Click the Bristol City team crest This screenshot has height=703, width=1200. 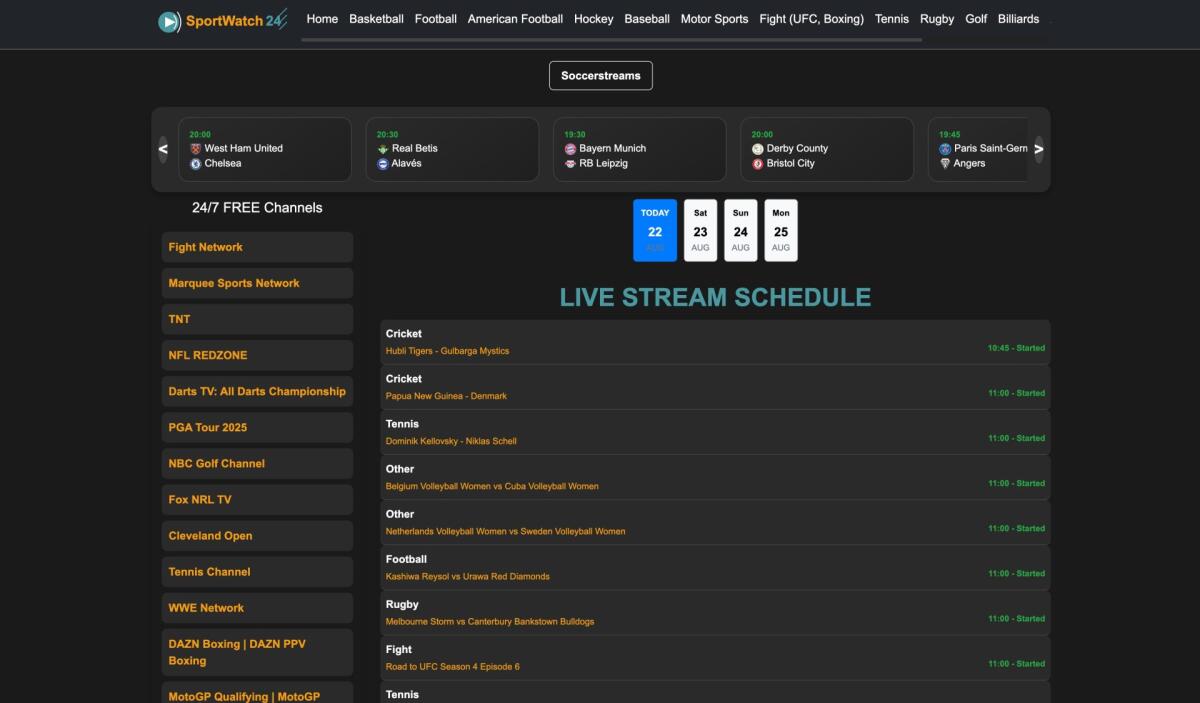click(x=758, y=163)
